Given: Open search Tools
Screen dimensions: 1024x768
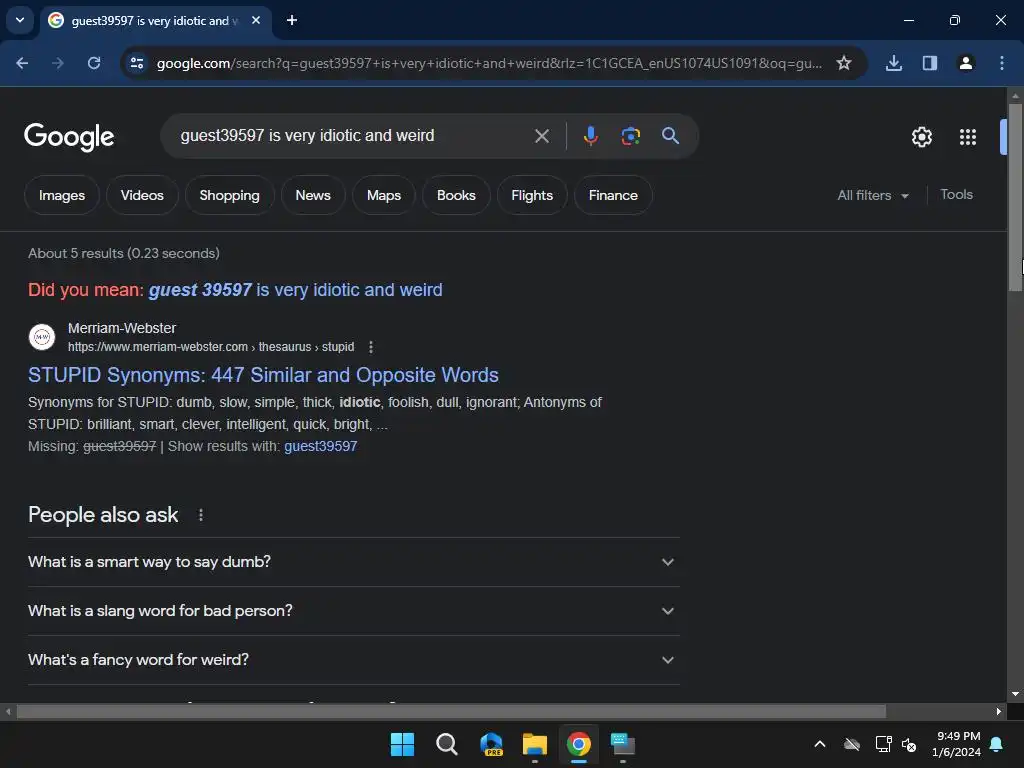Looking at the screenshot, I should [x=956, y=195].
